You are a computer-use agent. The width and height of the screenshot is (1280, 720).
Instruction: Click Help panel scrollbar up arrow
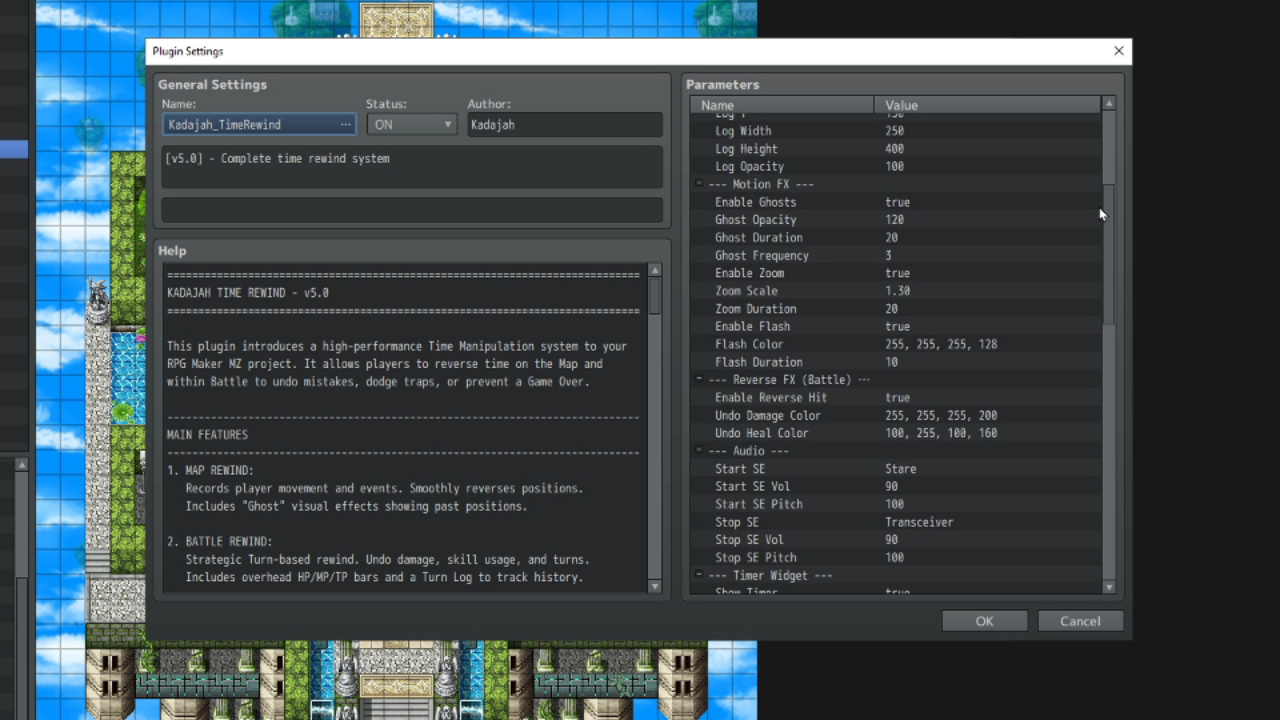click(x=655, y=270)
